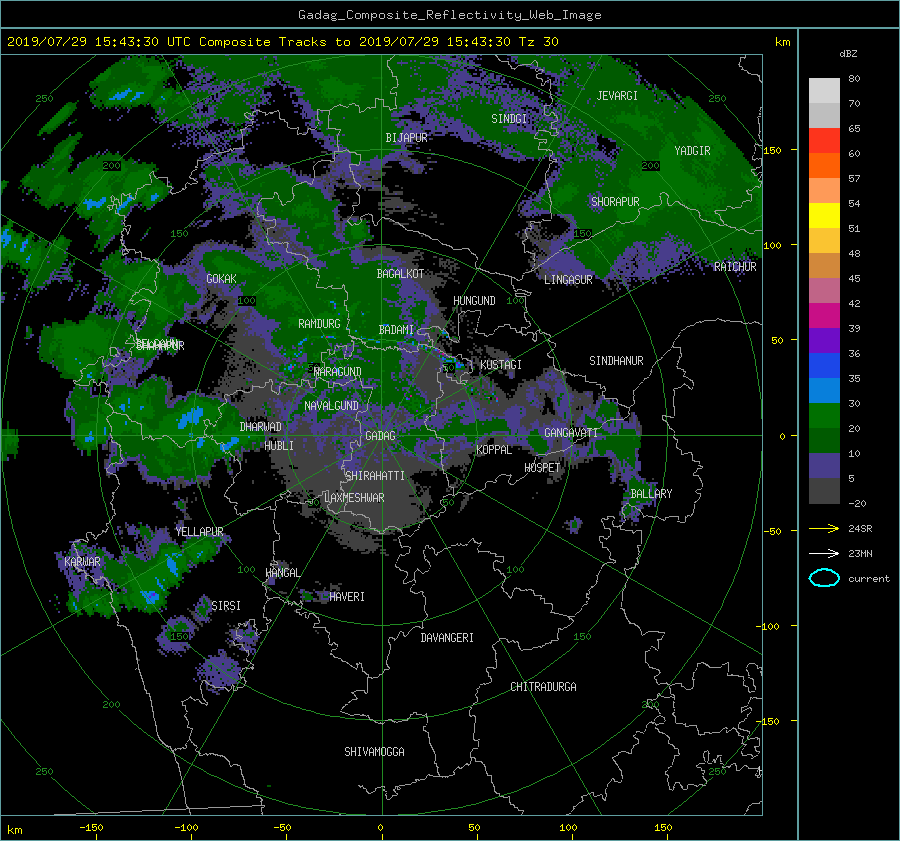Click the GOKAK city label

(x=221, y=279)
